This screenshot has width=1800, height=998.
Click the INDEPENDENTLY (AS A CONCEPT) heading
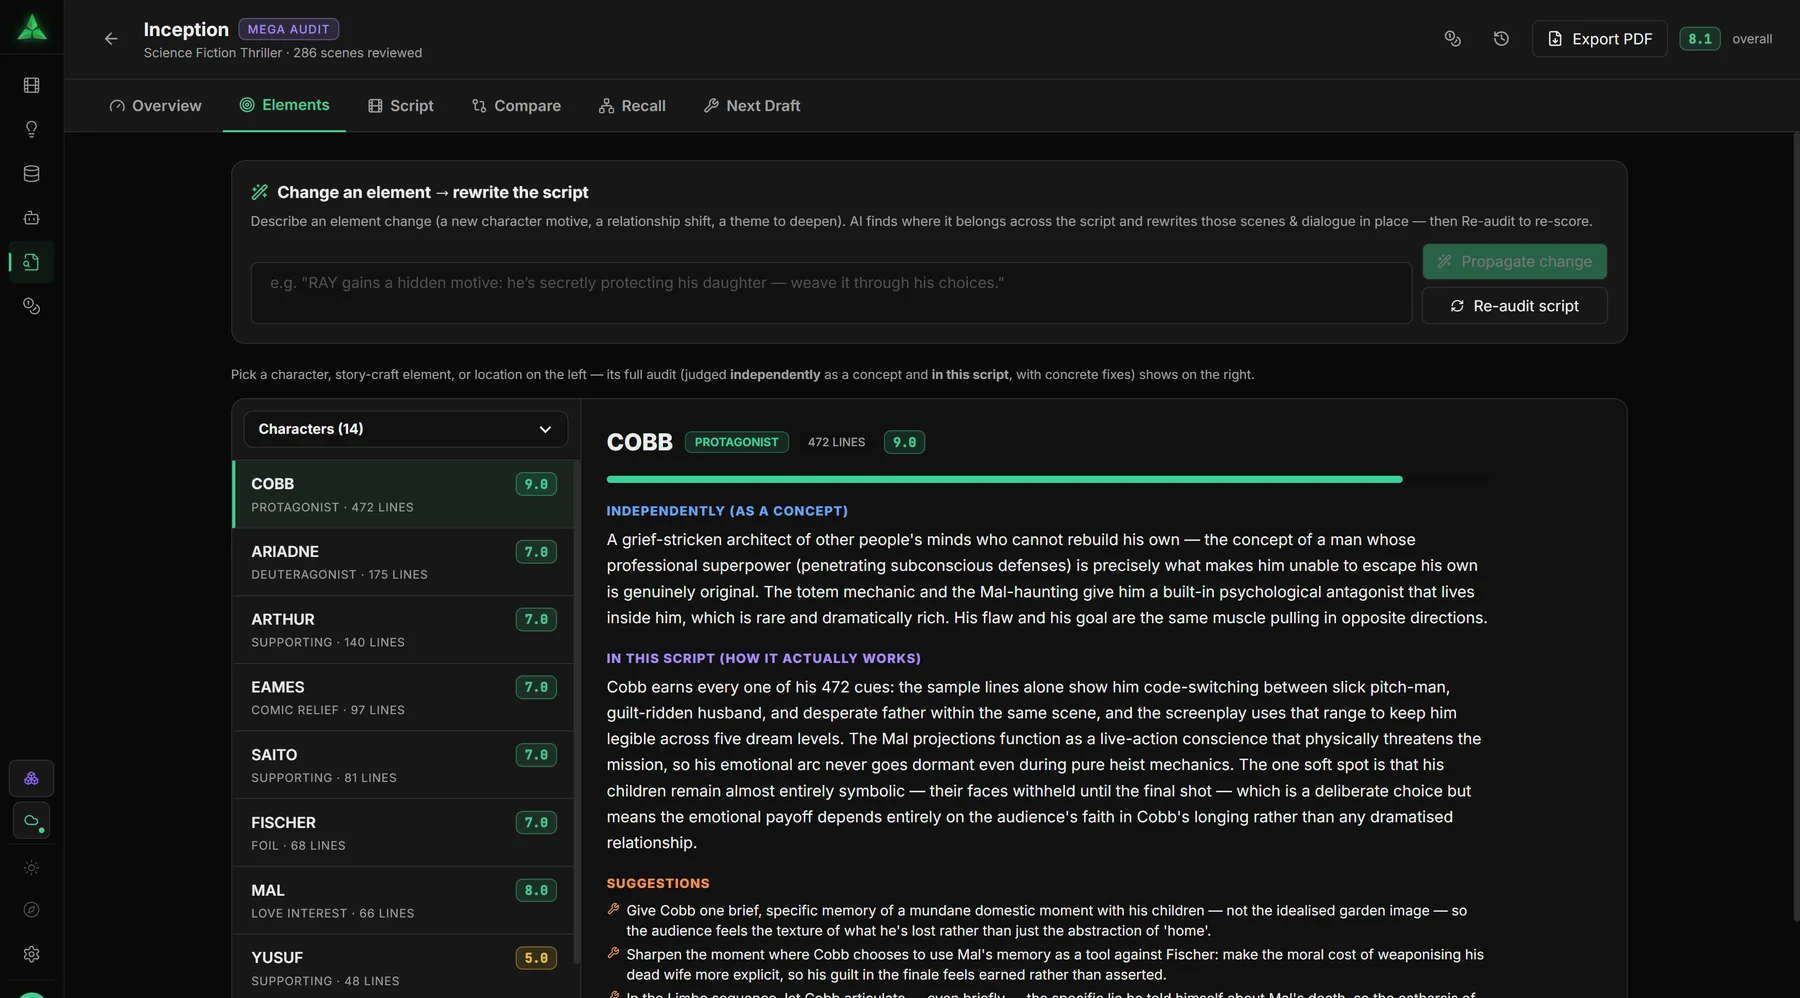coord(727,511)
